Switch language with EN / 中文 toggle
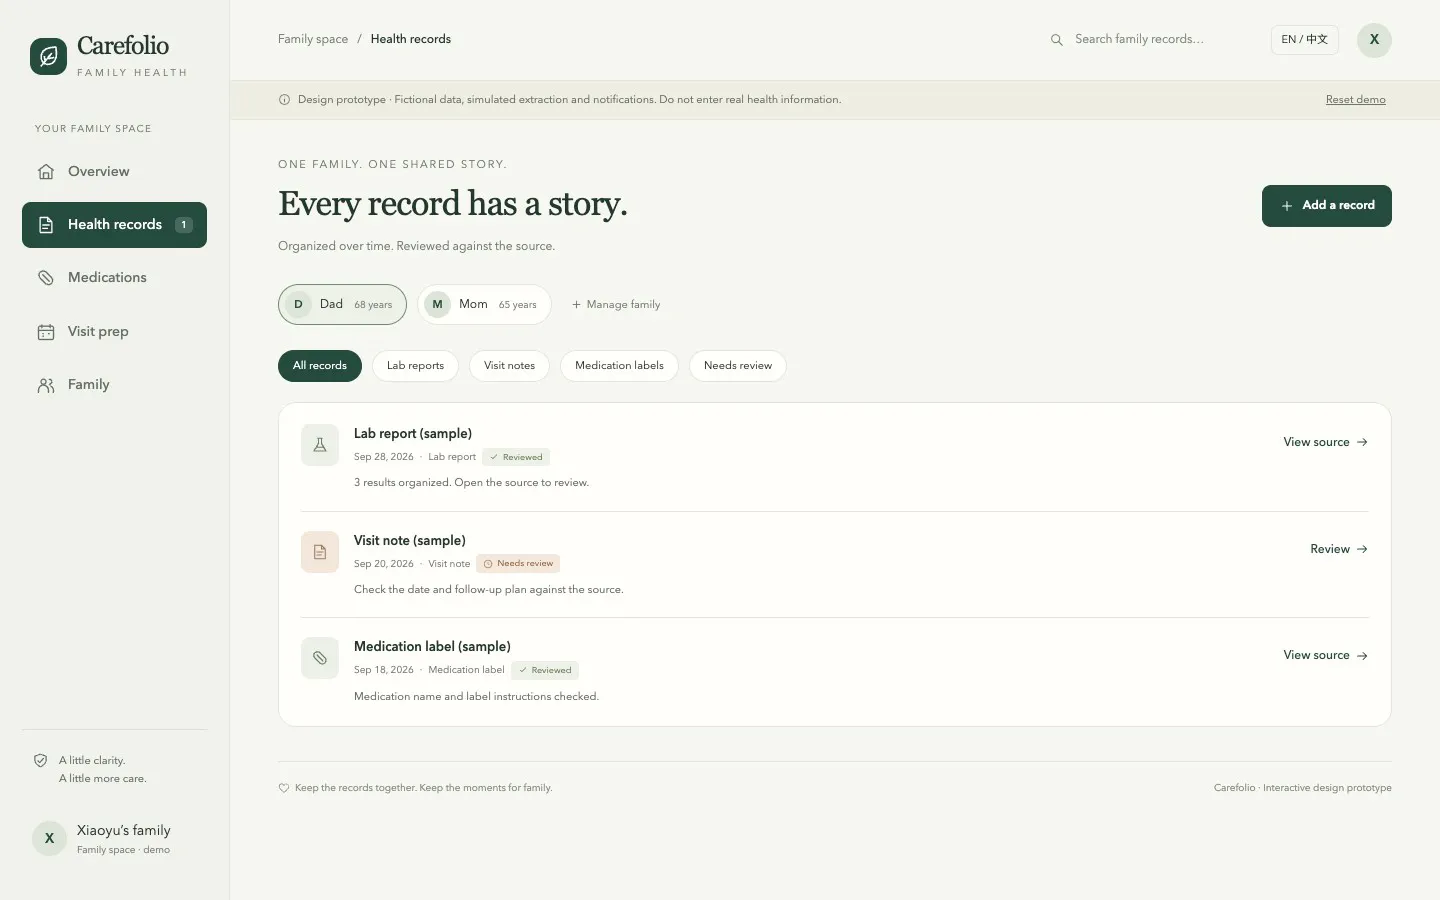 [1304, 40]
